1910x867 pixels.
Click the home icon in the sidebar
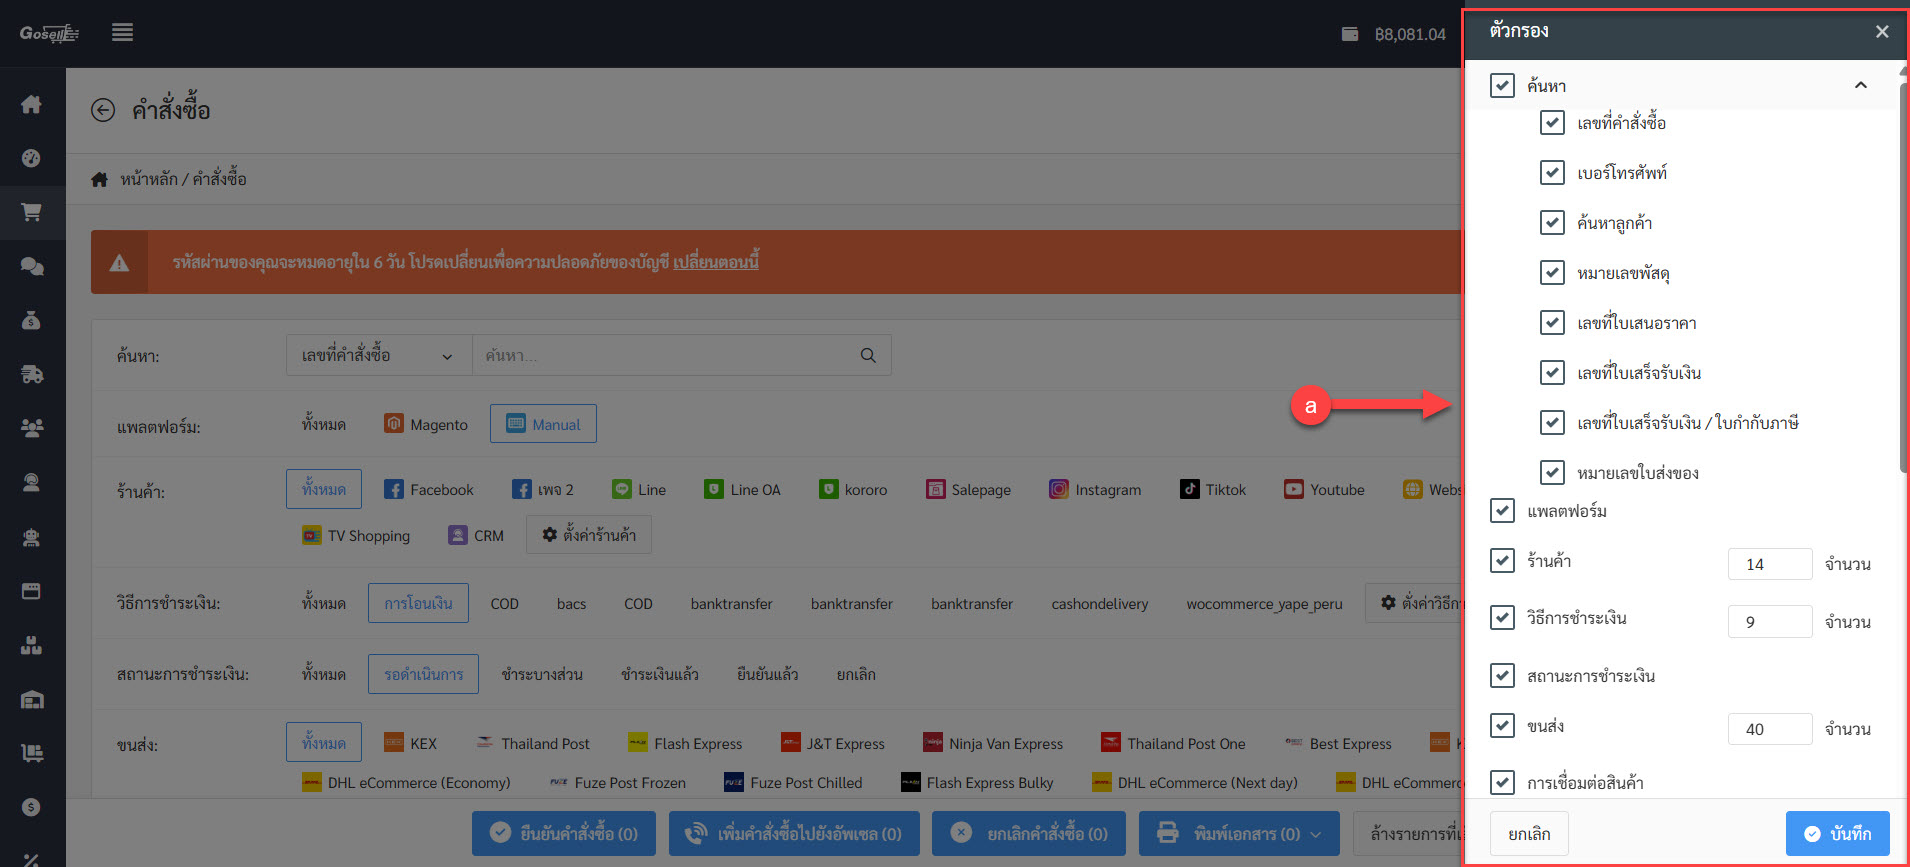tap(32, 104)
